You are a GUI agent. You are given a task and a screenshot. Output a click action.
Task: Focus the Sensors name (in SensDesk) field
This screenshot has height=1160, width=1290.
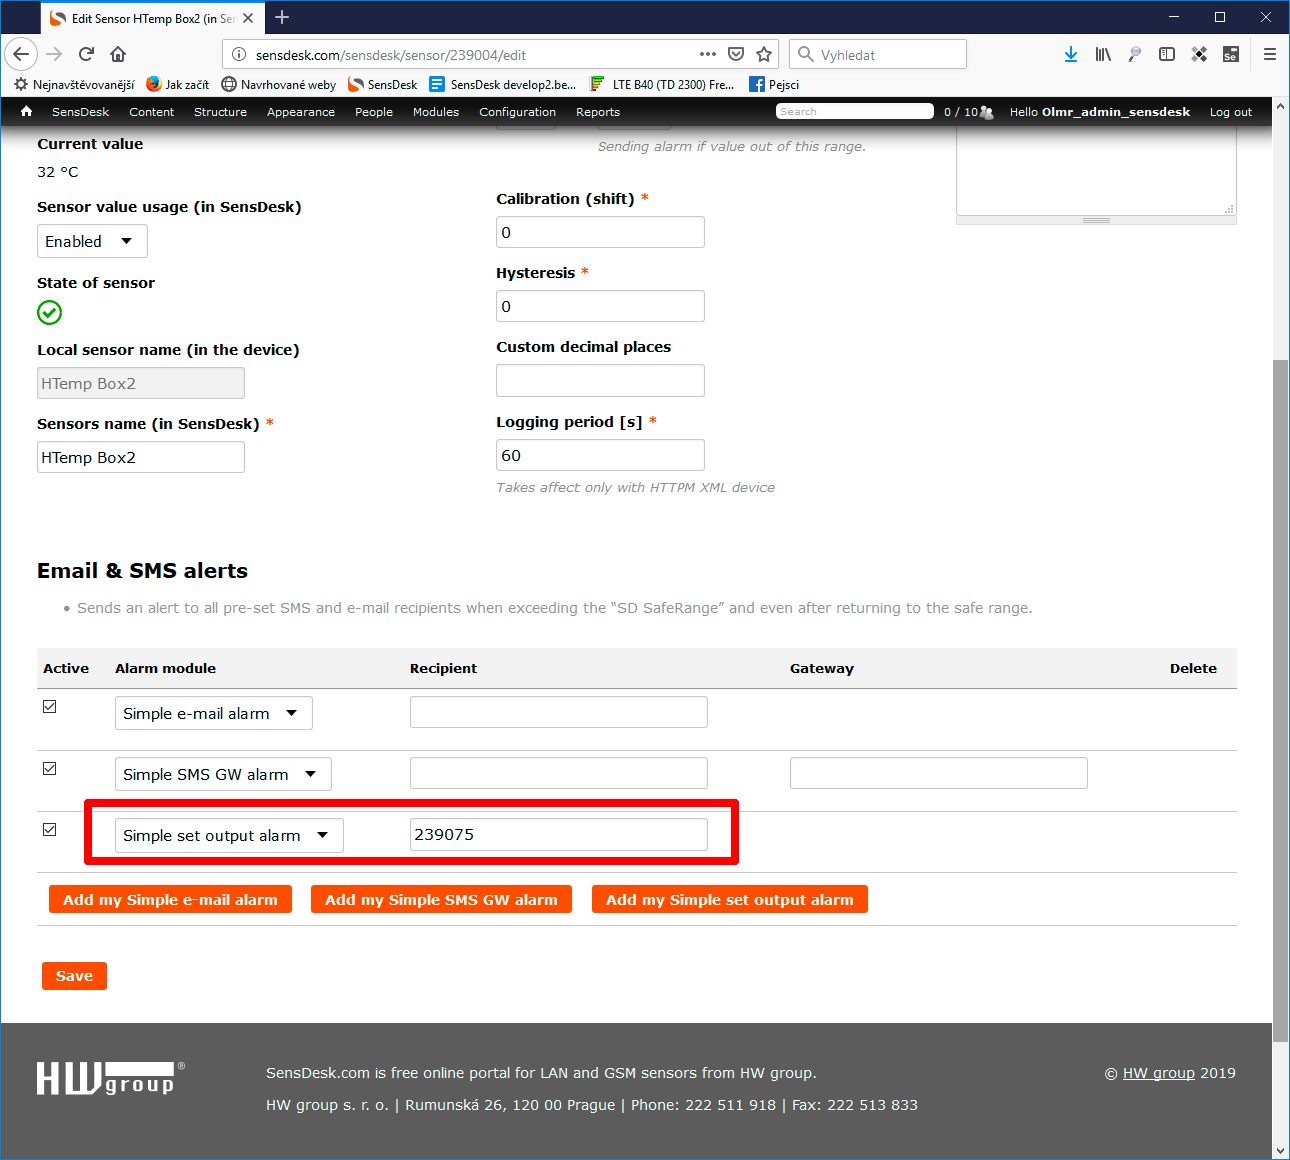(x=141, y=457)
